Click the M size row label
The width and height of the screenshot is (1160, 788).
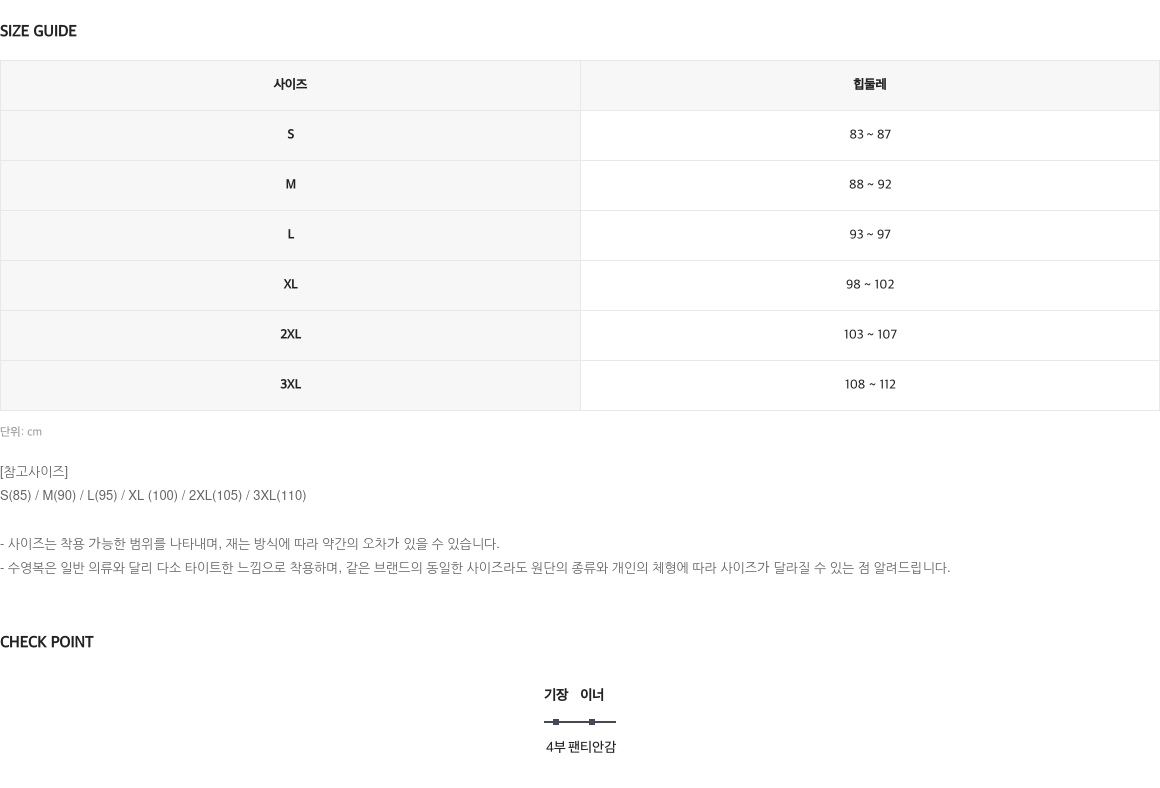tap(291, 184)
